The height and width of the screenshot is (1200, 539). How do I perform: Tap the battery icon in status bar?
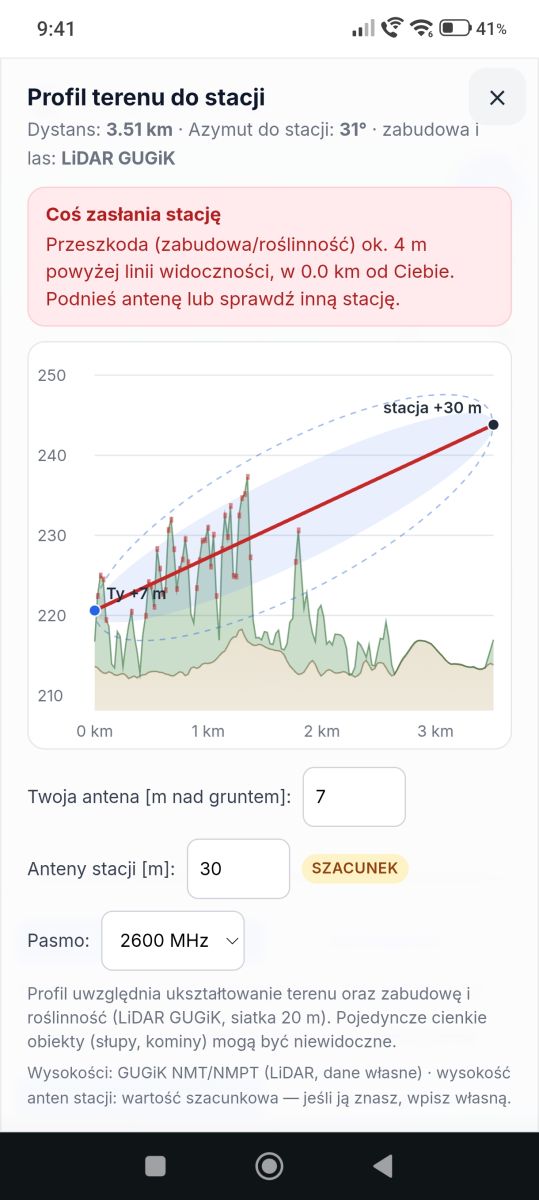(x=455, y=28)
